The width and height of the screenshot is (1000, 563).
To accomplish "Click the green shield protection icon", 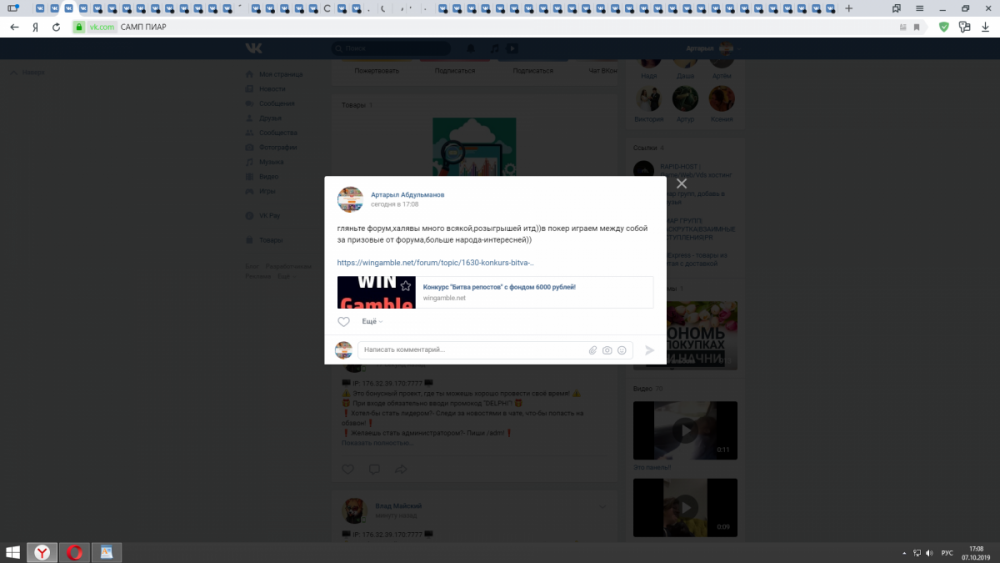I will [943, 27].
